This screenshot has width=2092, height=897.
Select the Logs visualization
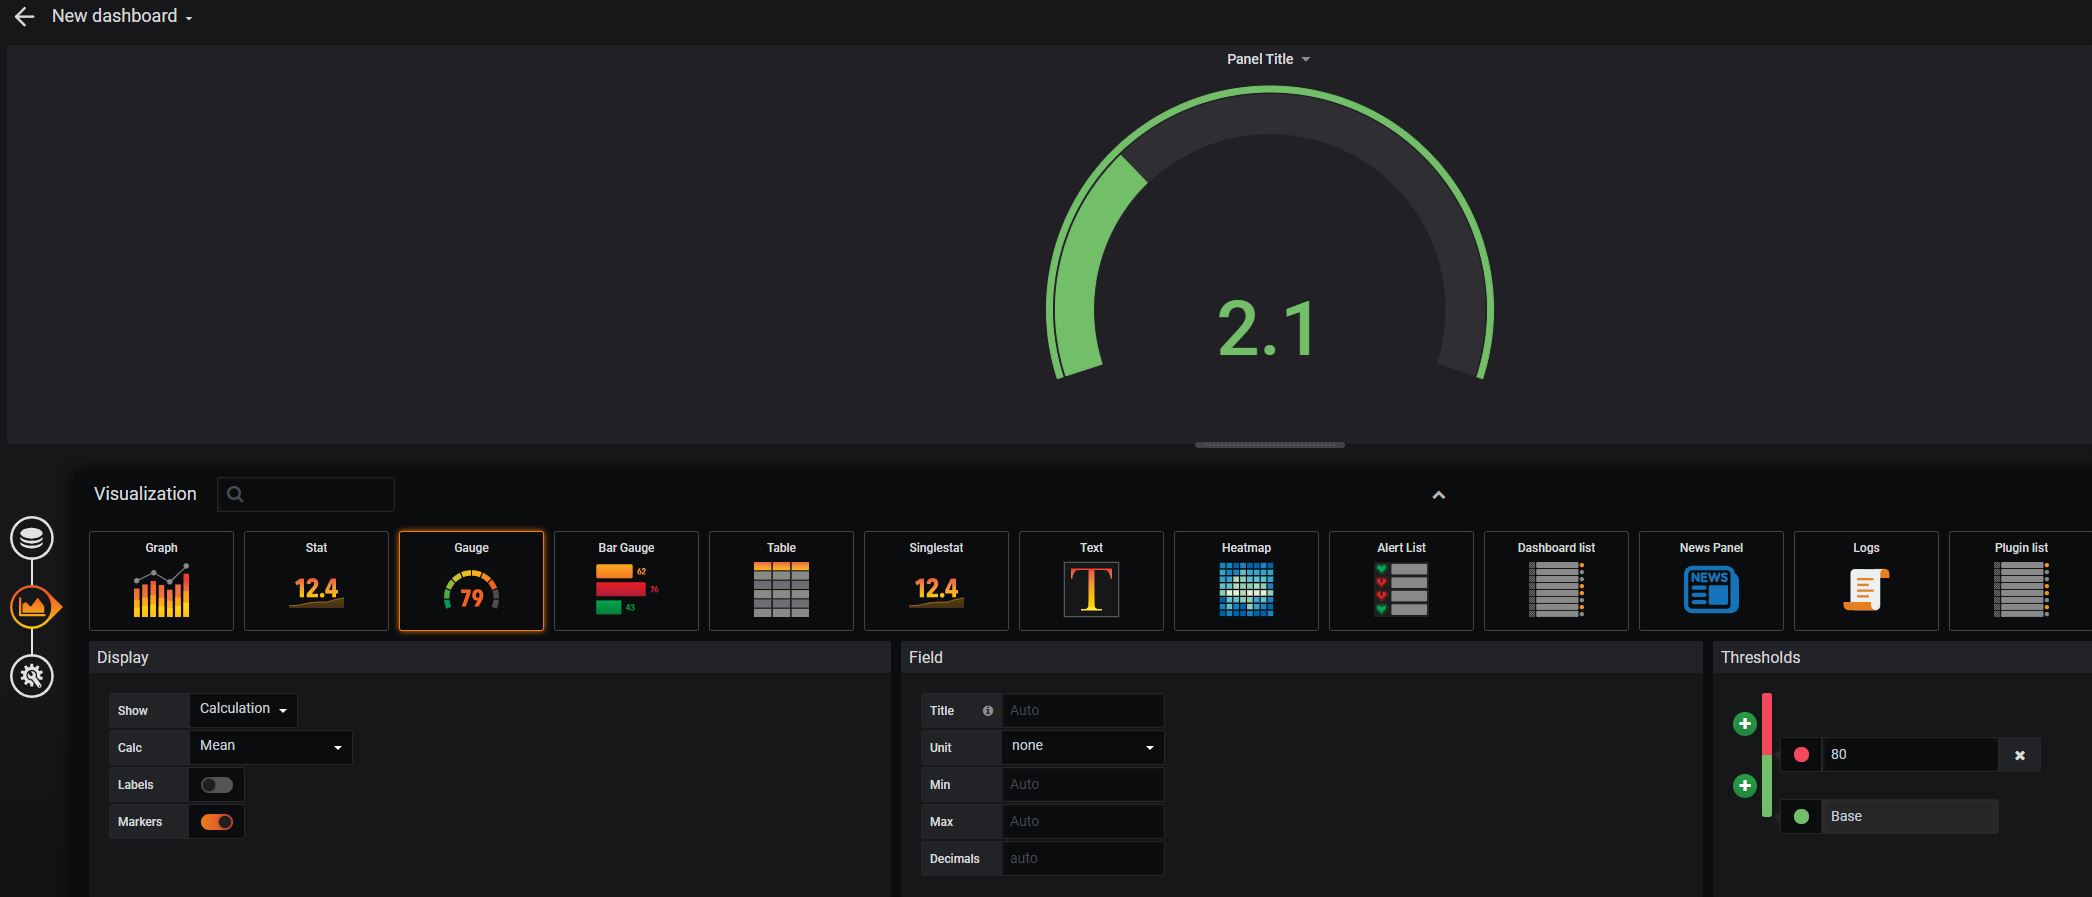[x=1866, y=581]
